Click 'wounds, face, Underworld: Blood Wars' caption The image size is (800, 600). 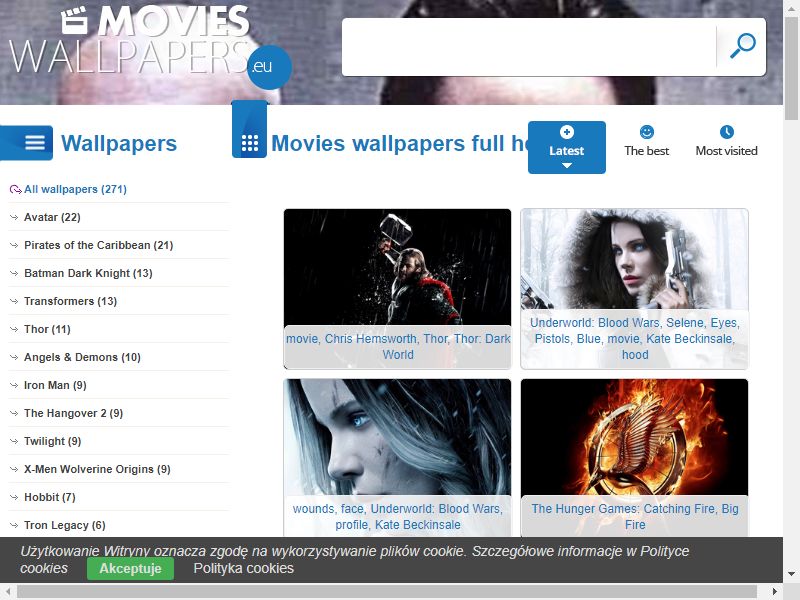tap(398, 516)
